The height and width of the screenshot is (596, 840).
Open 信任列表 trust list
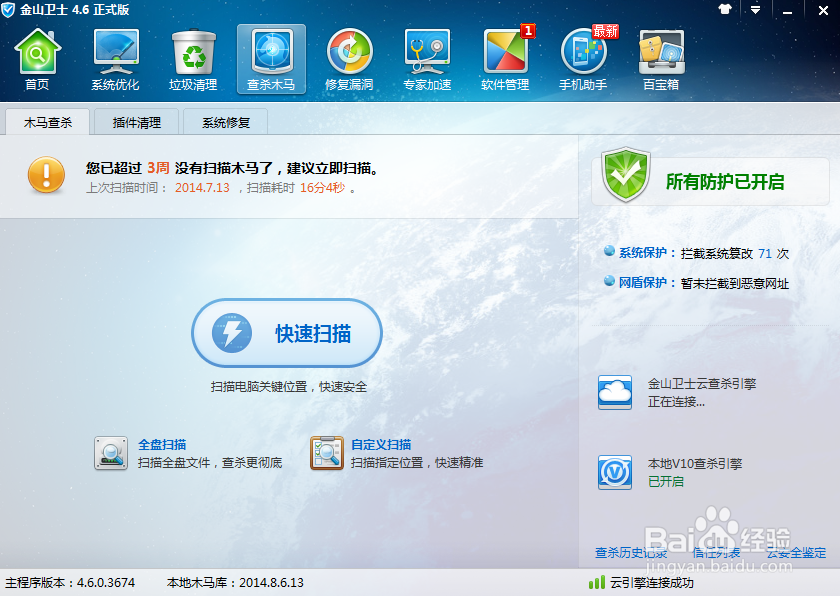(x=716, y=553)
